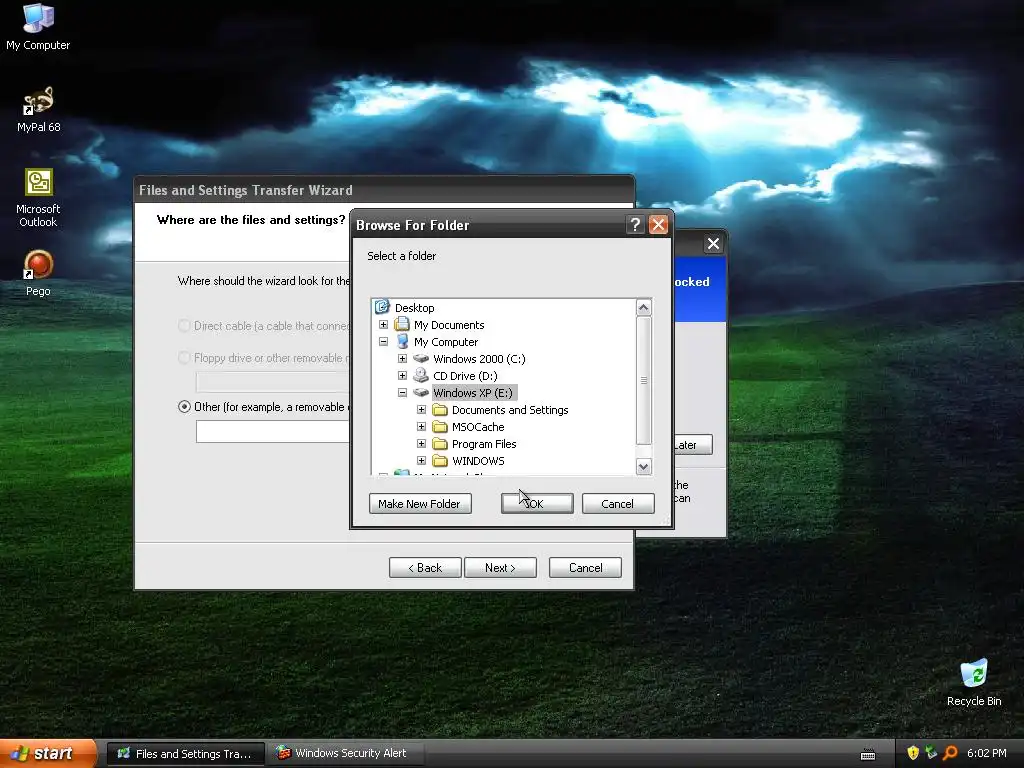
Task: Switch to Windows Security Alert taskbar item
Action: (x=345, y=754)
